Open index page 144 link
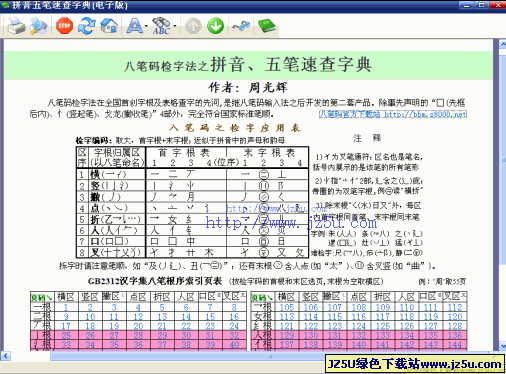The image size is (506, 374). pyautogui.click(x=455, y=345)
